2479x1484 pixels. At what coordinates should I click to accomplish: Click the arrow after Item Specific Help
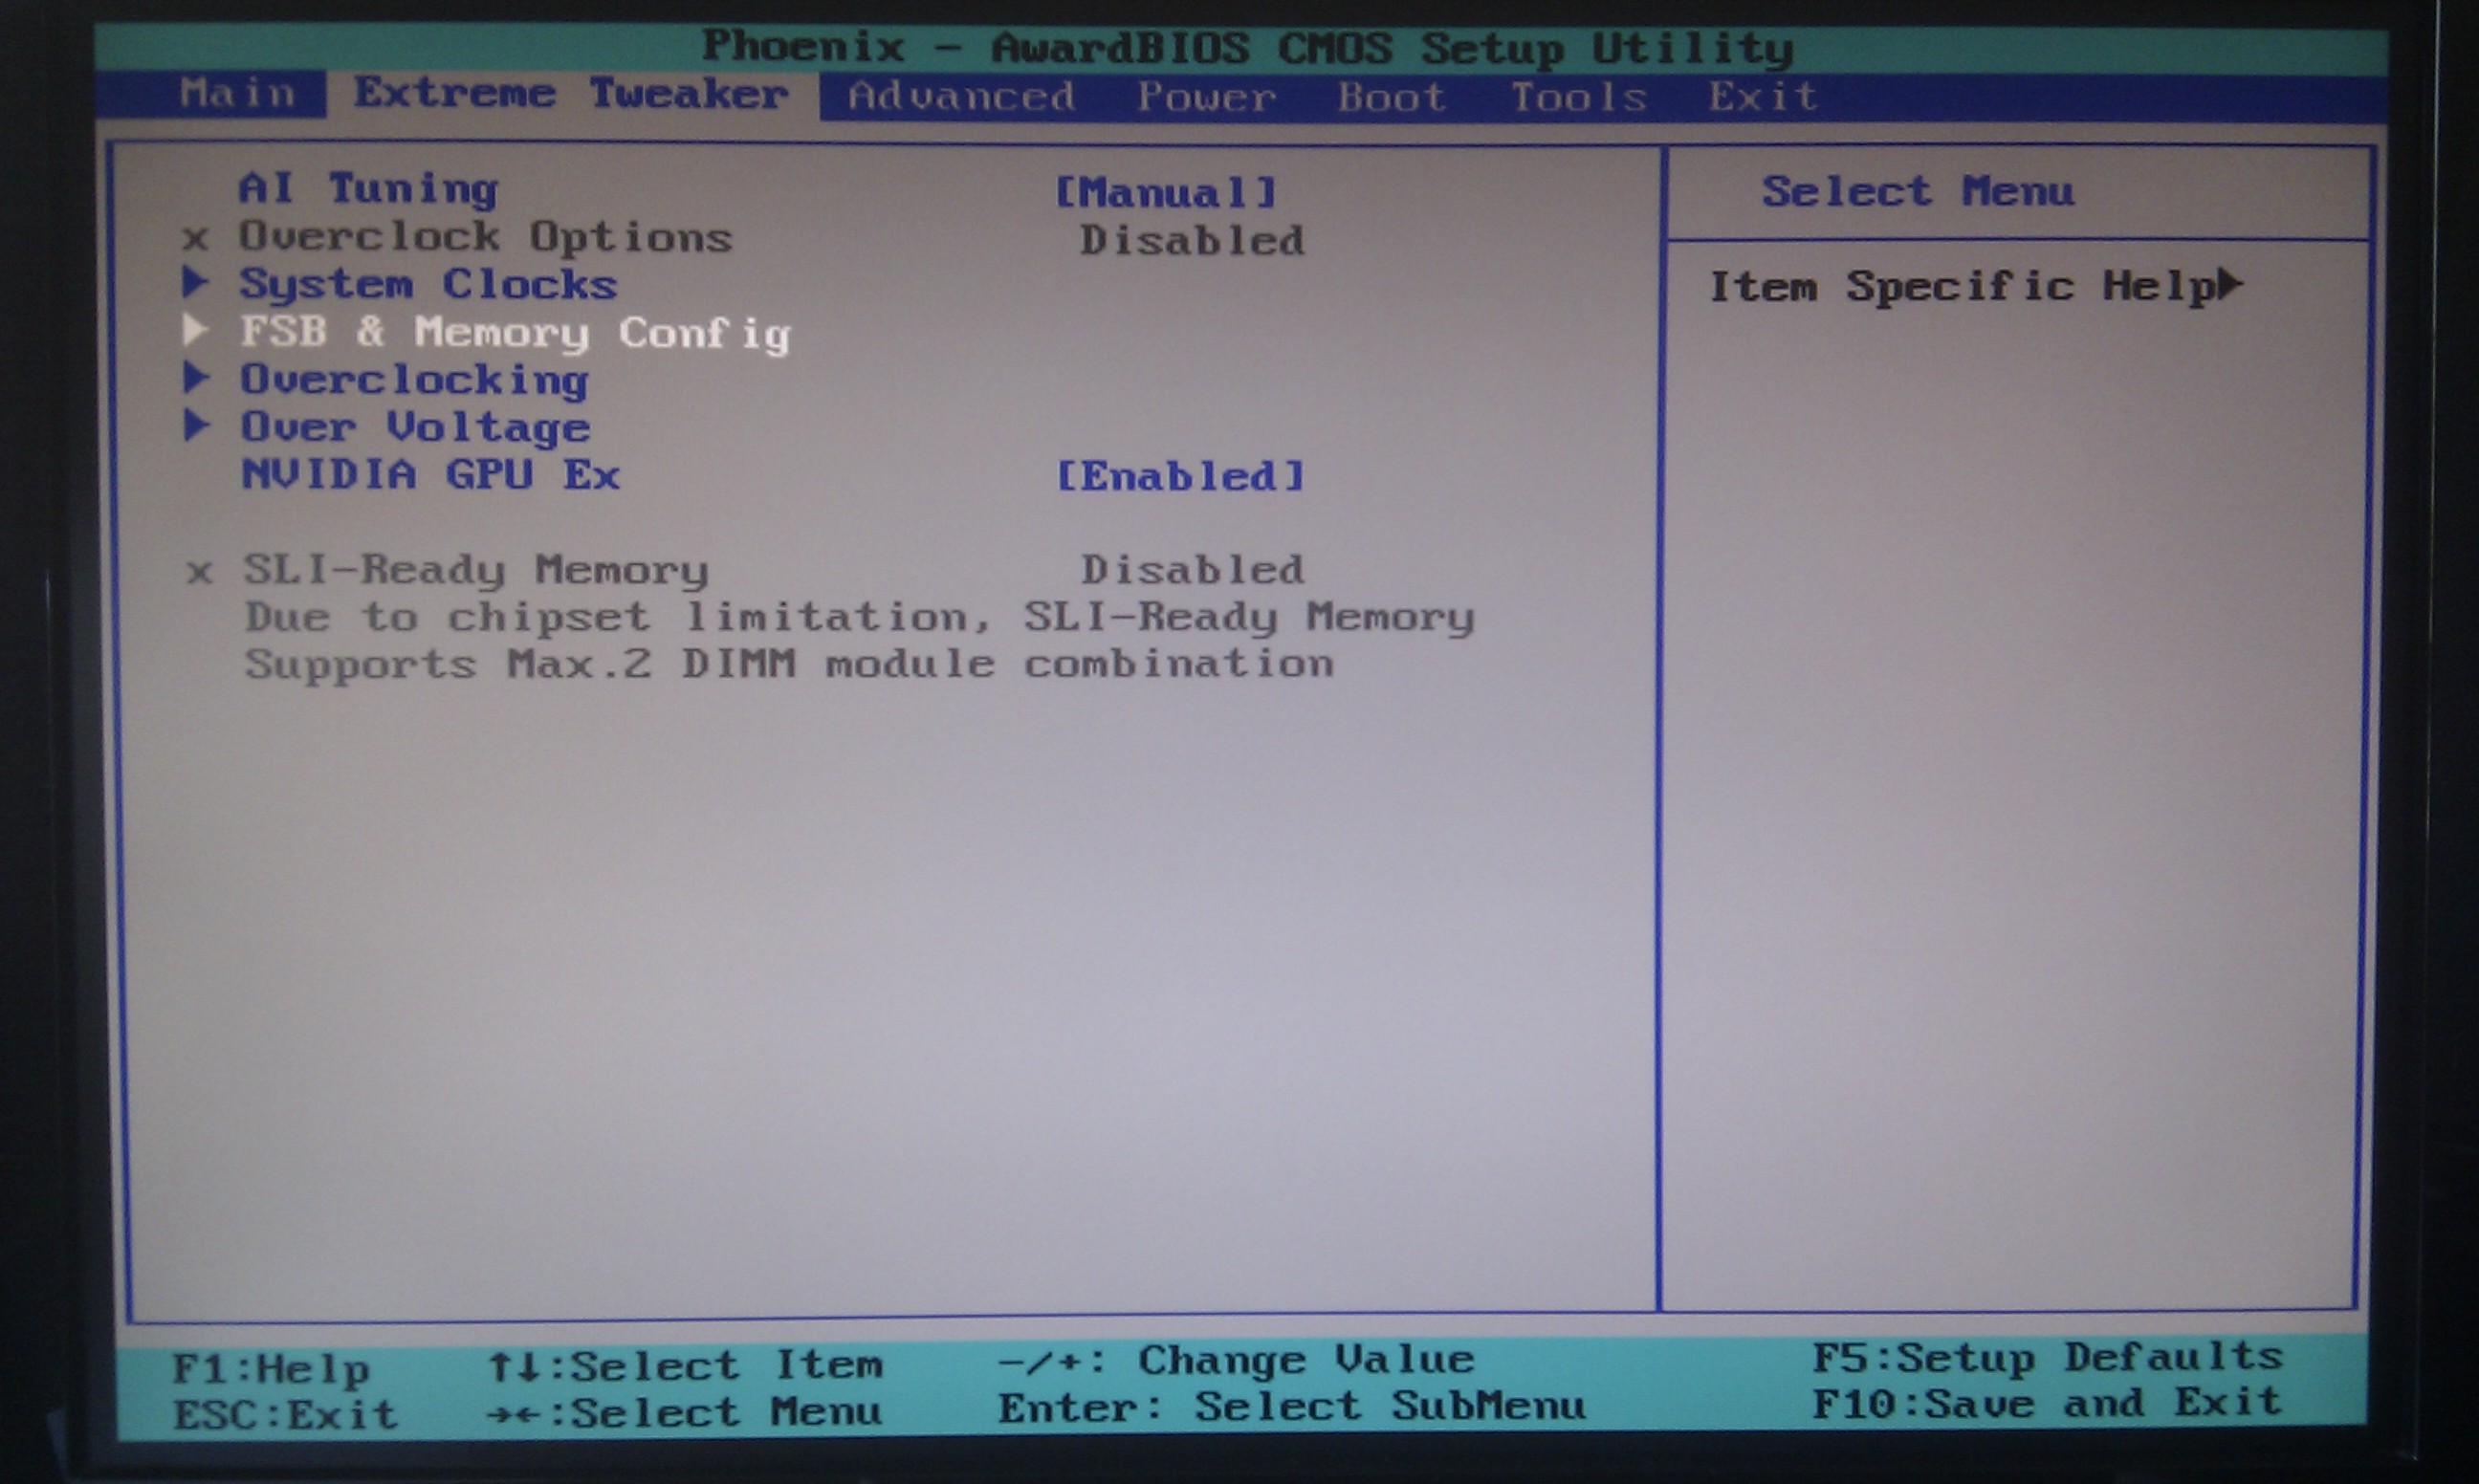tap(2229, 285)
